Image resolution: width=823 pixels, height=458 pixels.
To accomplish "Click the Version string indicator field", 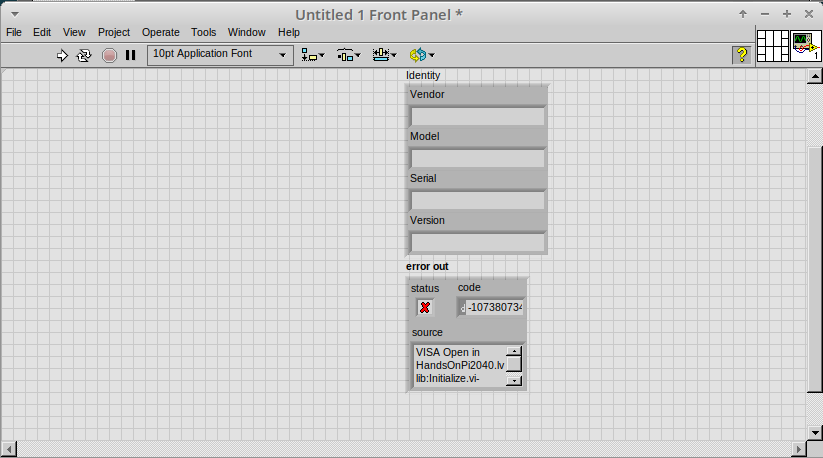I will click(x=478, y=242).
